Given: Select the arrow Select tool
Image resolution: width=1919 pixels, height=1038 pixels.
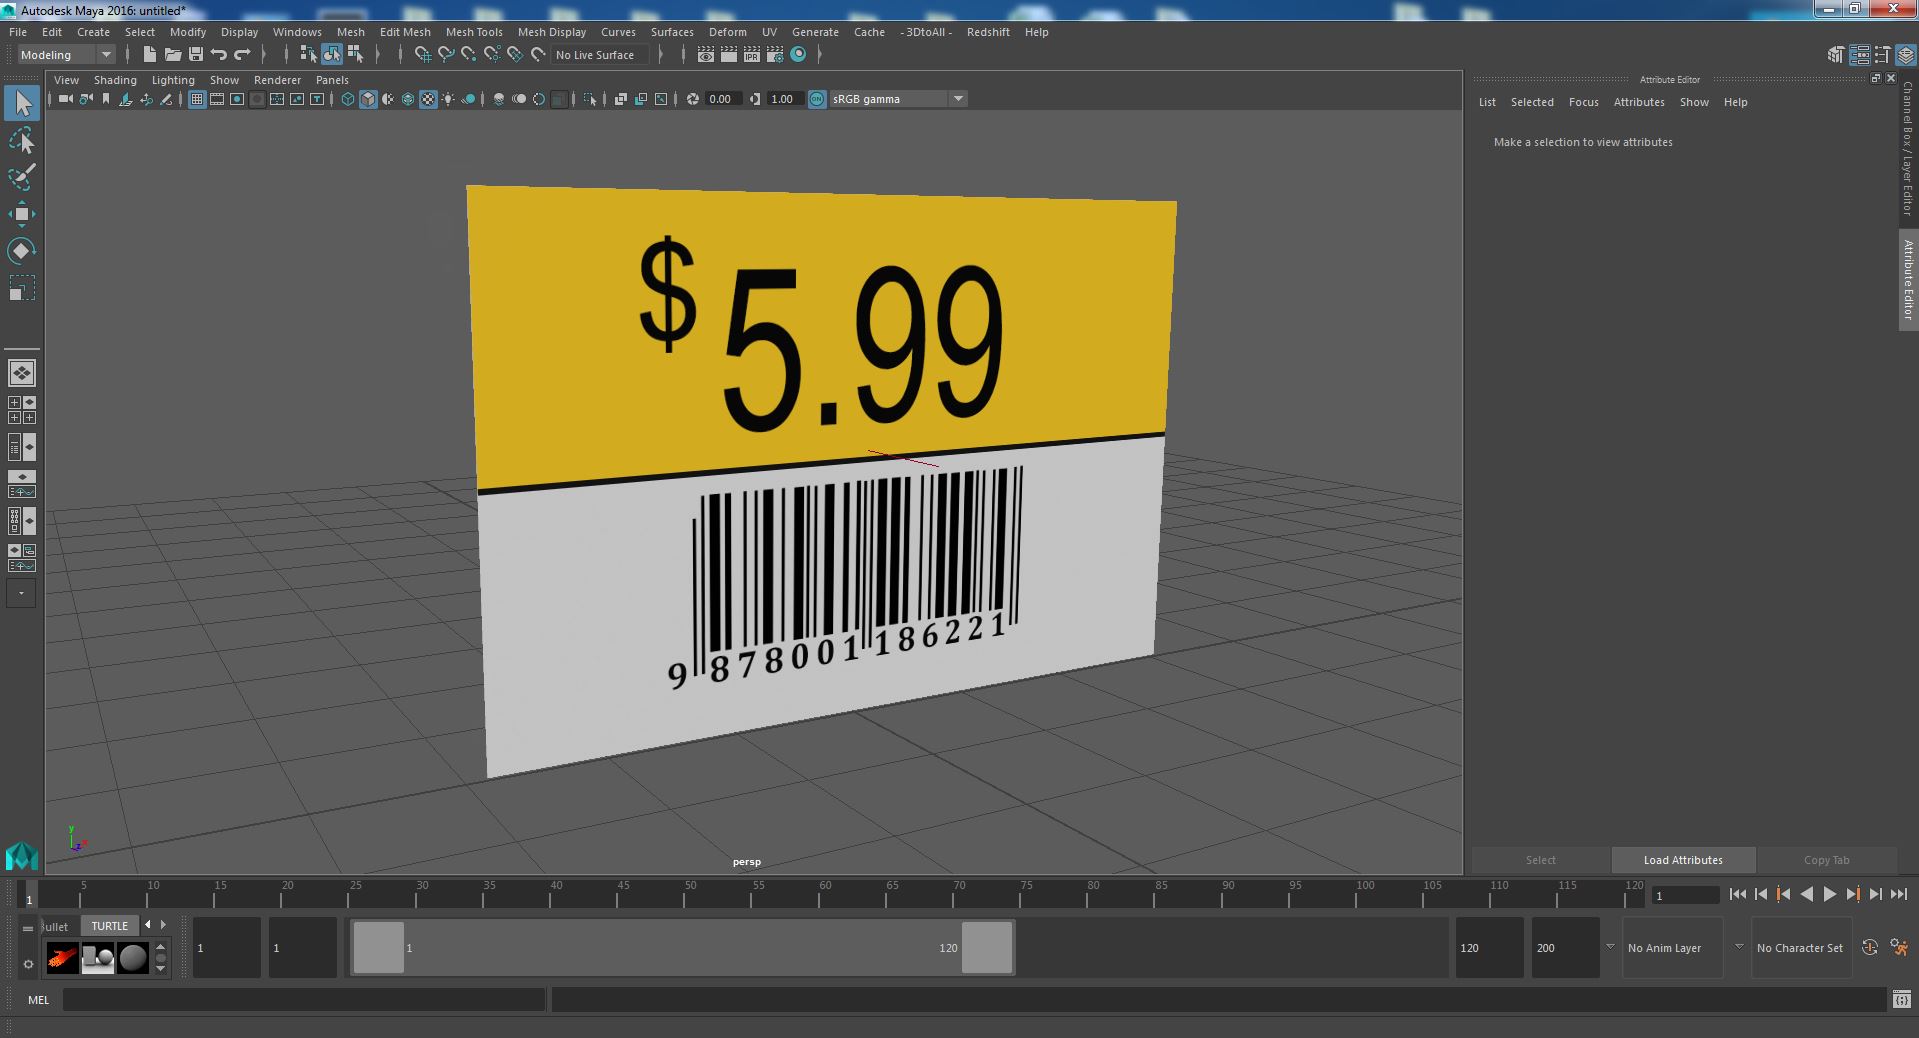Looking at the screenshot, I should tap(22, 103).
